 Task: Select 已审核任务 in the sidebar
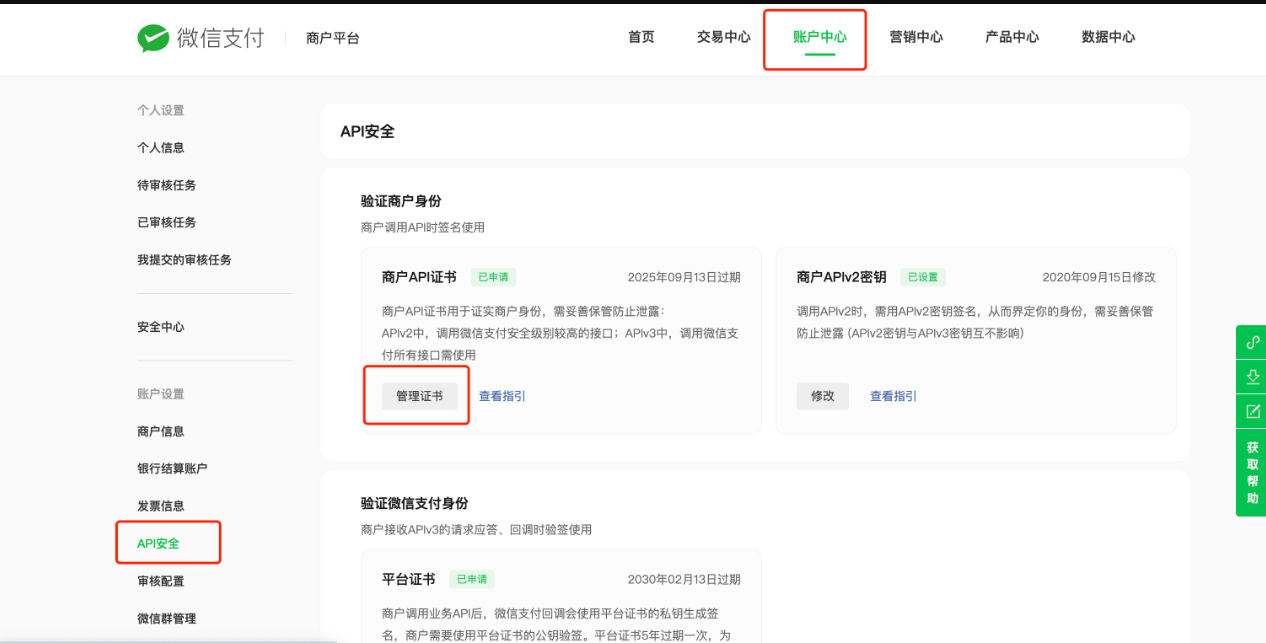(167, 222)
